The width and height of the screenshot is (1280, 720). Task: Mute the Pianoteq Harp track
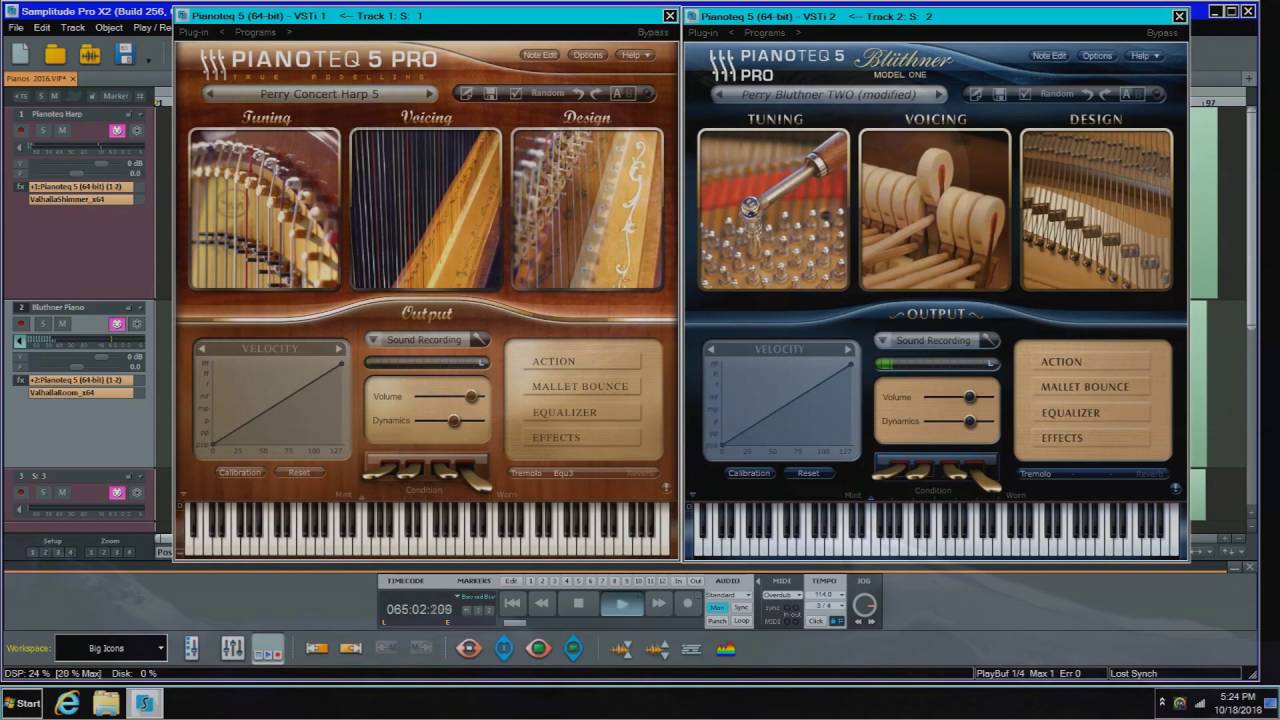point(62,130)
